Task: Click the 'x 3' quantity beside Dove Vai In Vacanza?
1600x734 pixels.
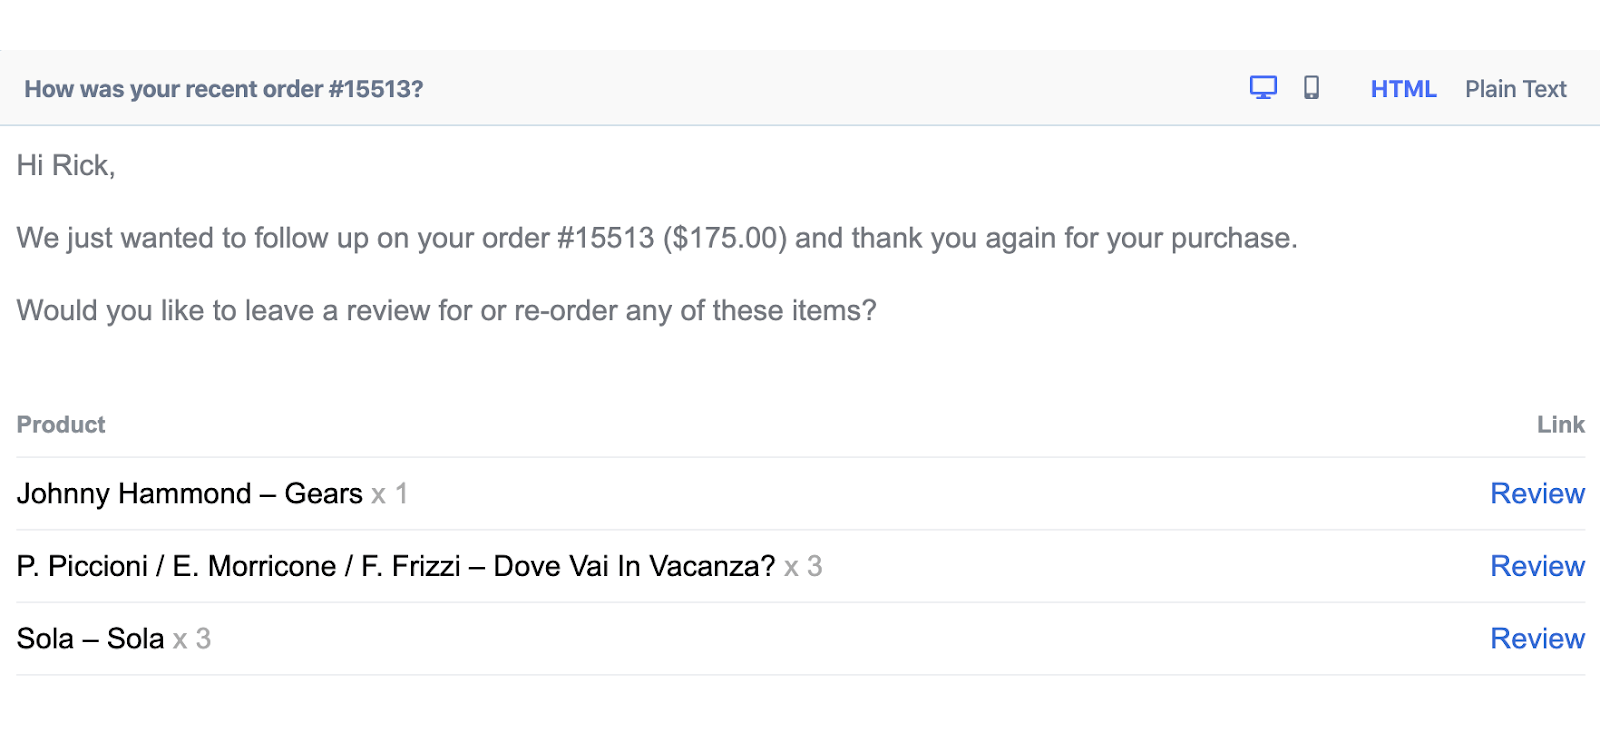Action: tap(803, 566)
